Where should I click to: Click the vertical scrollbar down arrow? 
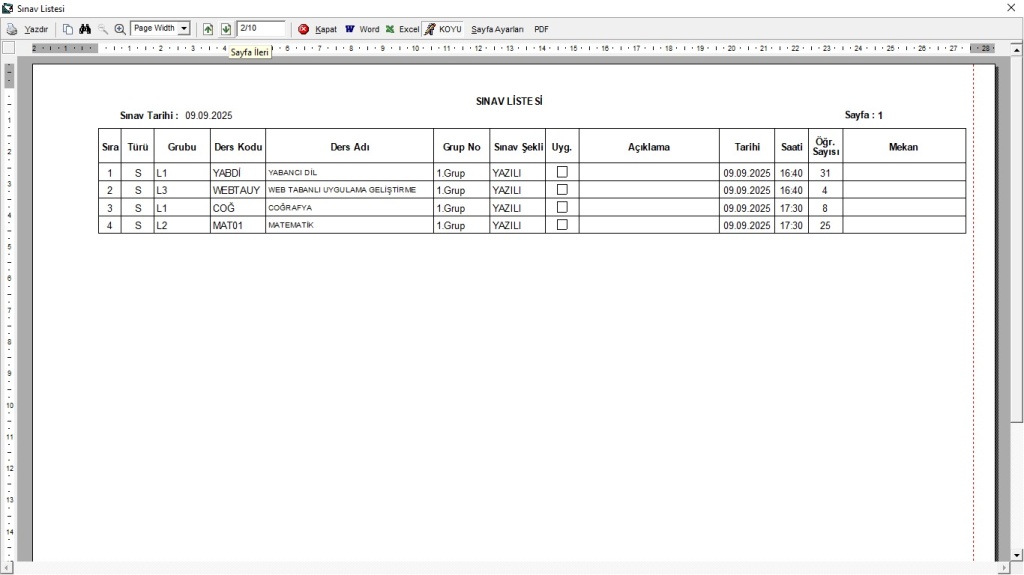tap(1016, 555)
